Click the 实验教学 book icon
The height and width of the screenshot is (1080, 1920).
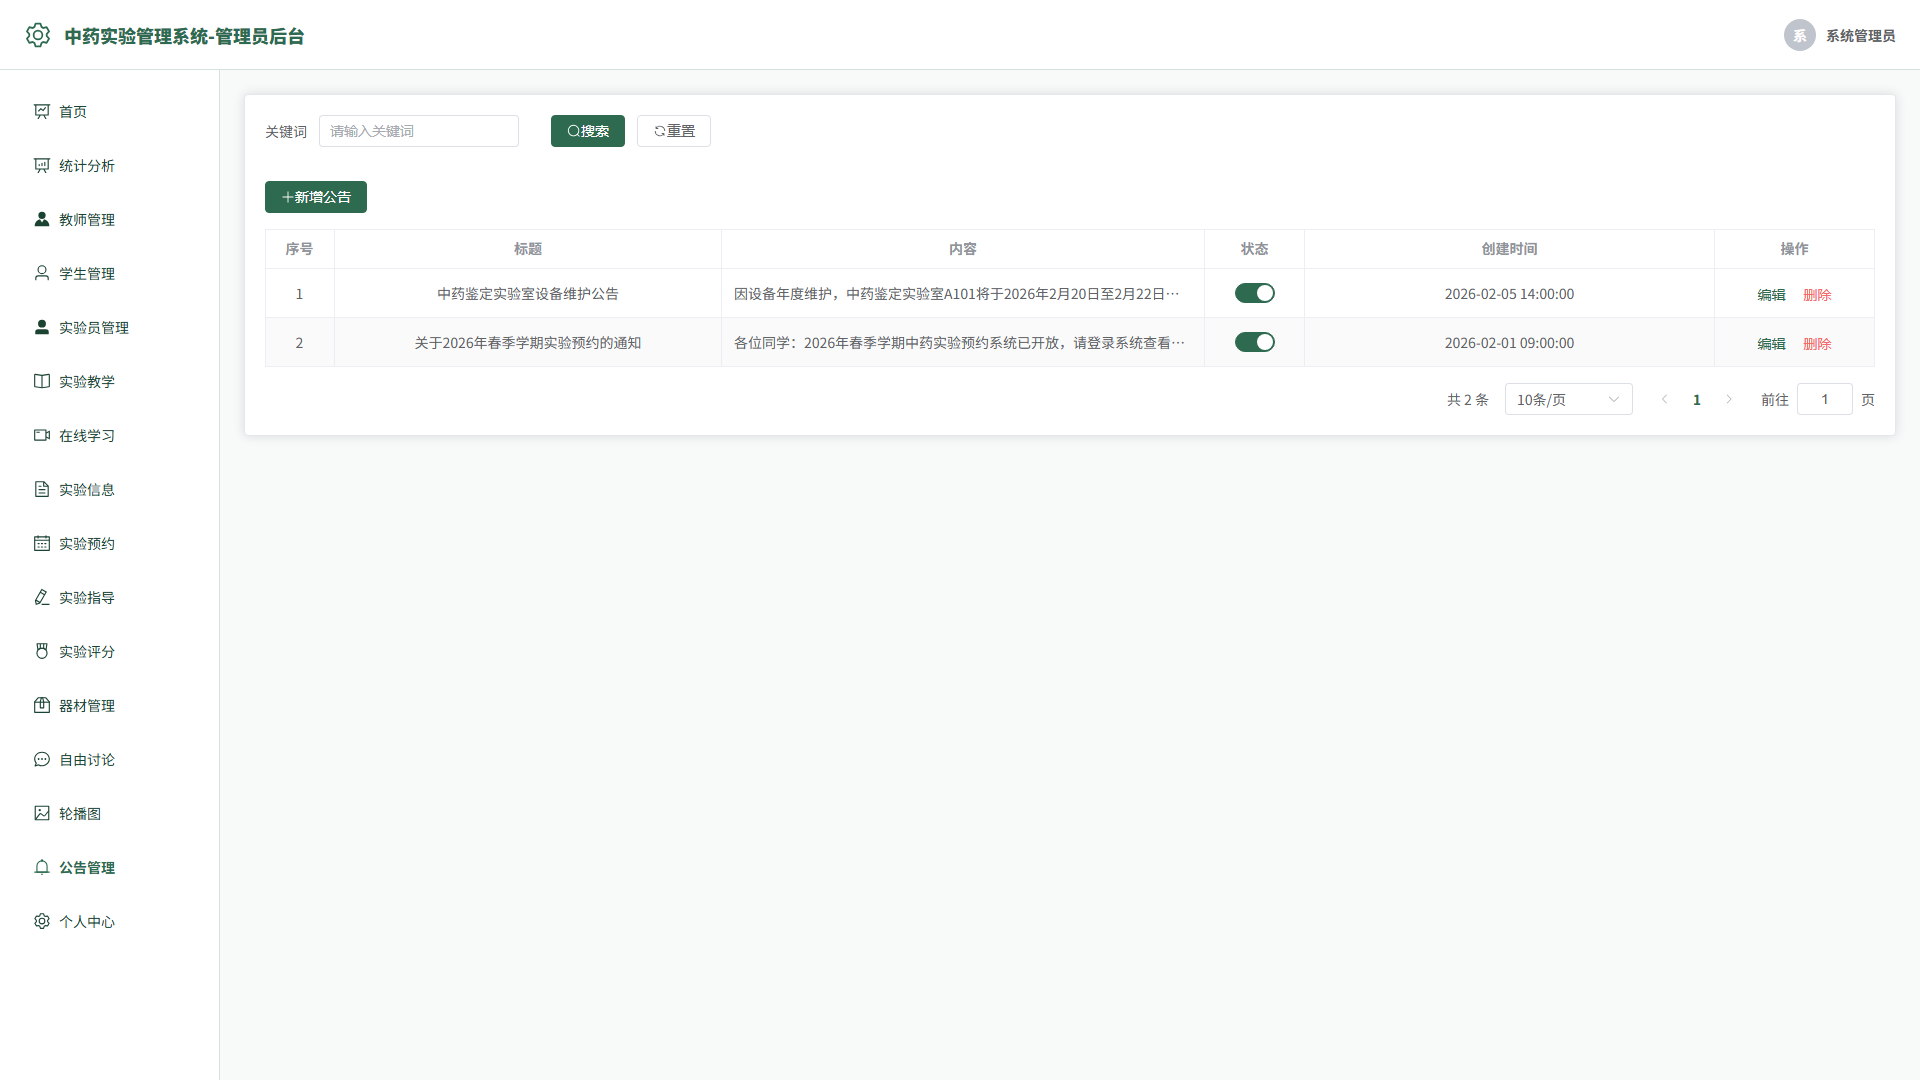coord(42,381)
